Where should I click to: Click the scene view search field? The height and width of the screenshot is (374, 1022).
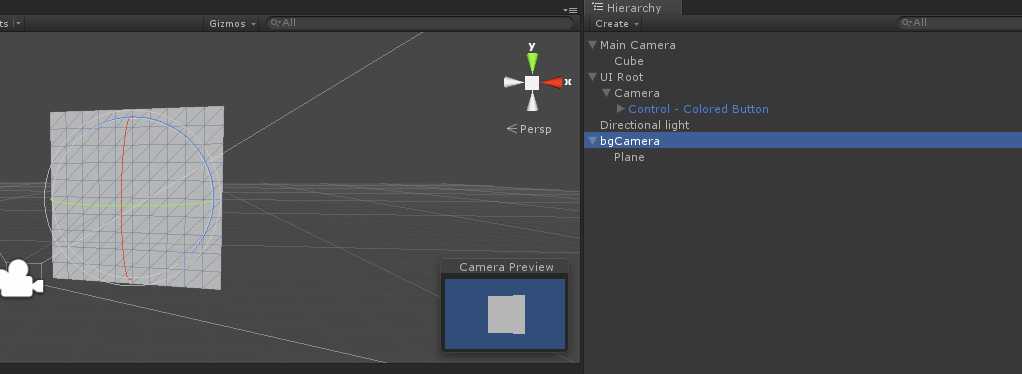[x=421, y=23]
